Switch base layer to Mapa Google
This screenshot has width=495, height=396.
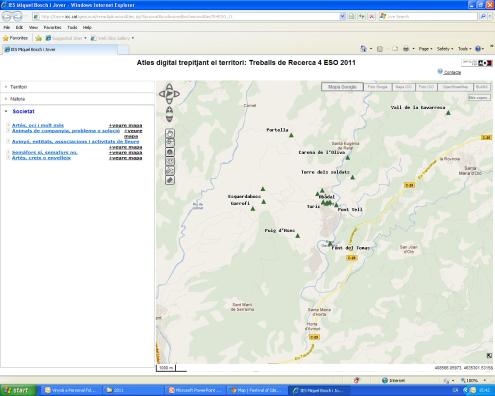pos(342,87)
